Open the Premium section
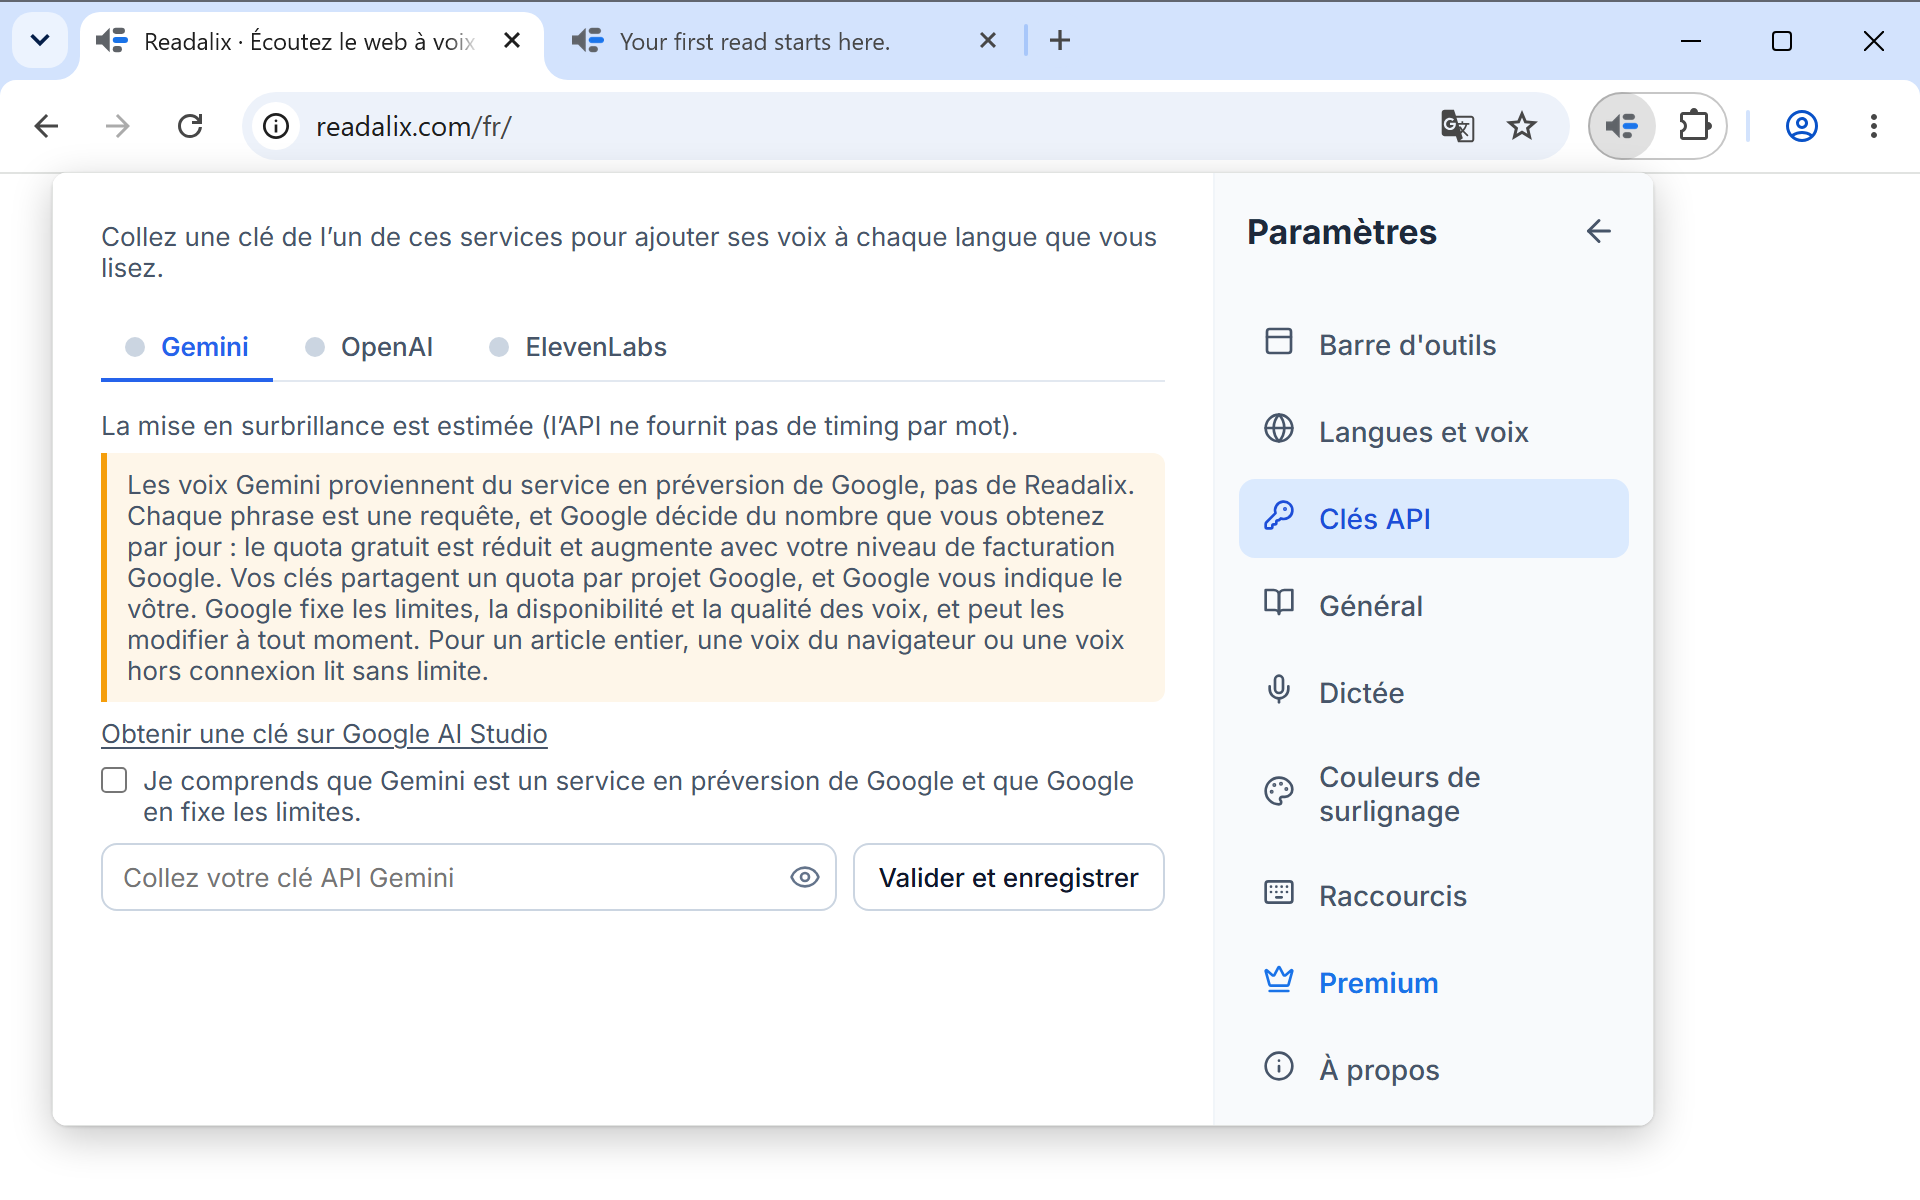 [x=1434, y=983]
